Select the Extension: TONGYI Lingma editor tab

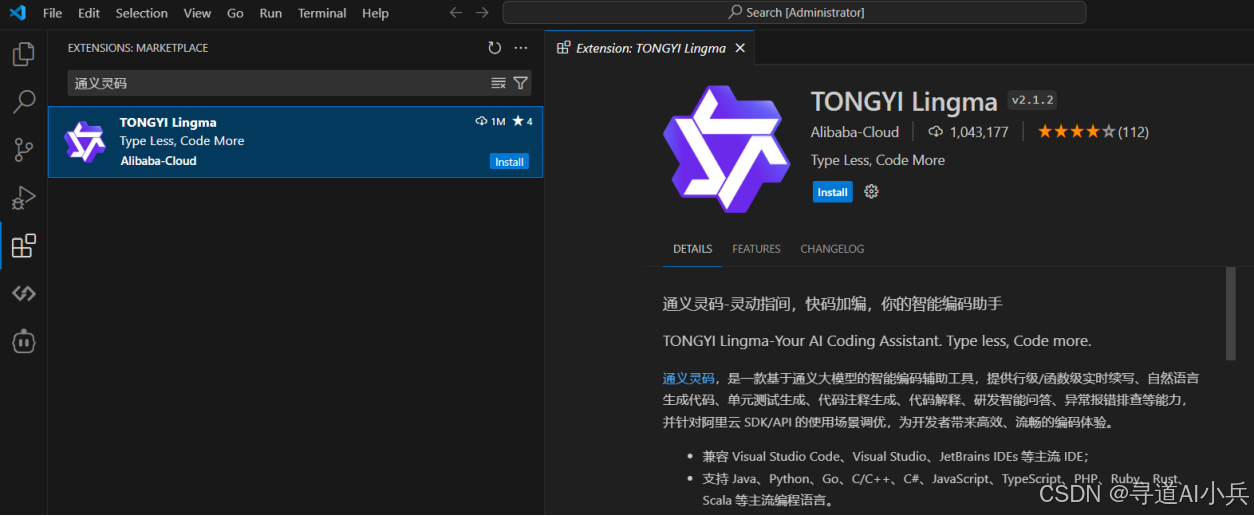tap(650, 48)
